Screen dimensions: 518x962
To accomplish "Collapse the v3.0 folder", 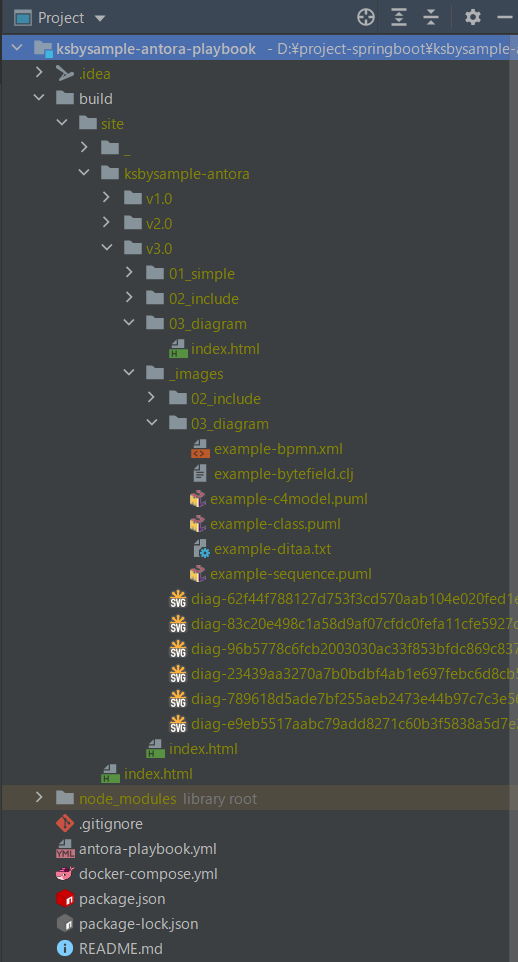I will [x=107, y=248].
